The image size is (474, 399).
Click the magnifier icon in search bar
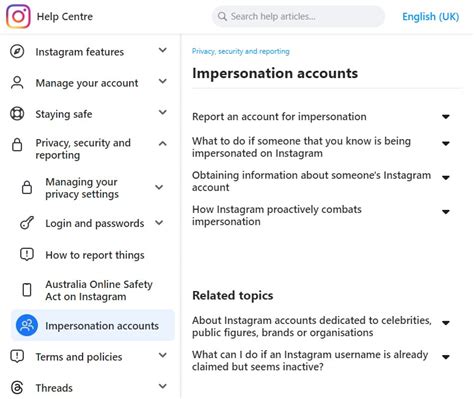222,16
